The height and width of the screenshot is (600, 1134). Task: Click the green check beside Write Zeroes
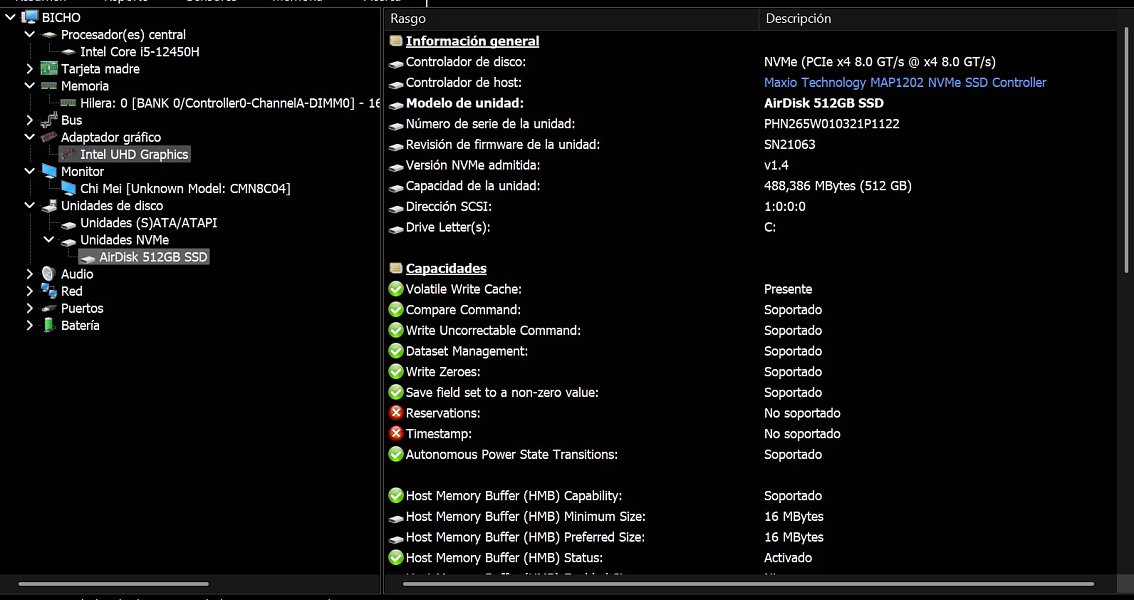click(396, 372)
